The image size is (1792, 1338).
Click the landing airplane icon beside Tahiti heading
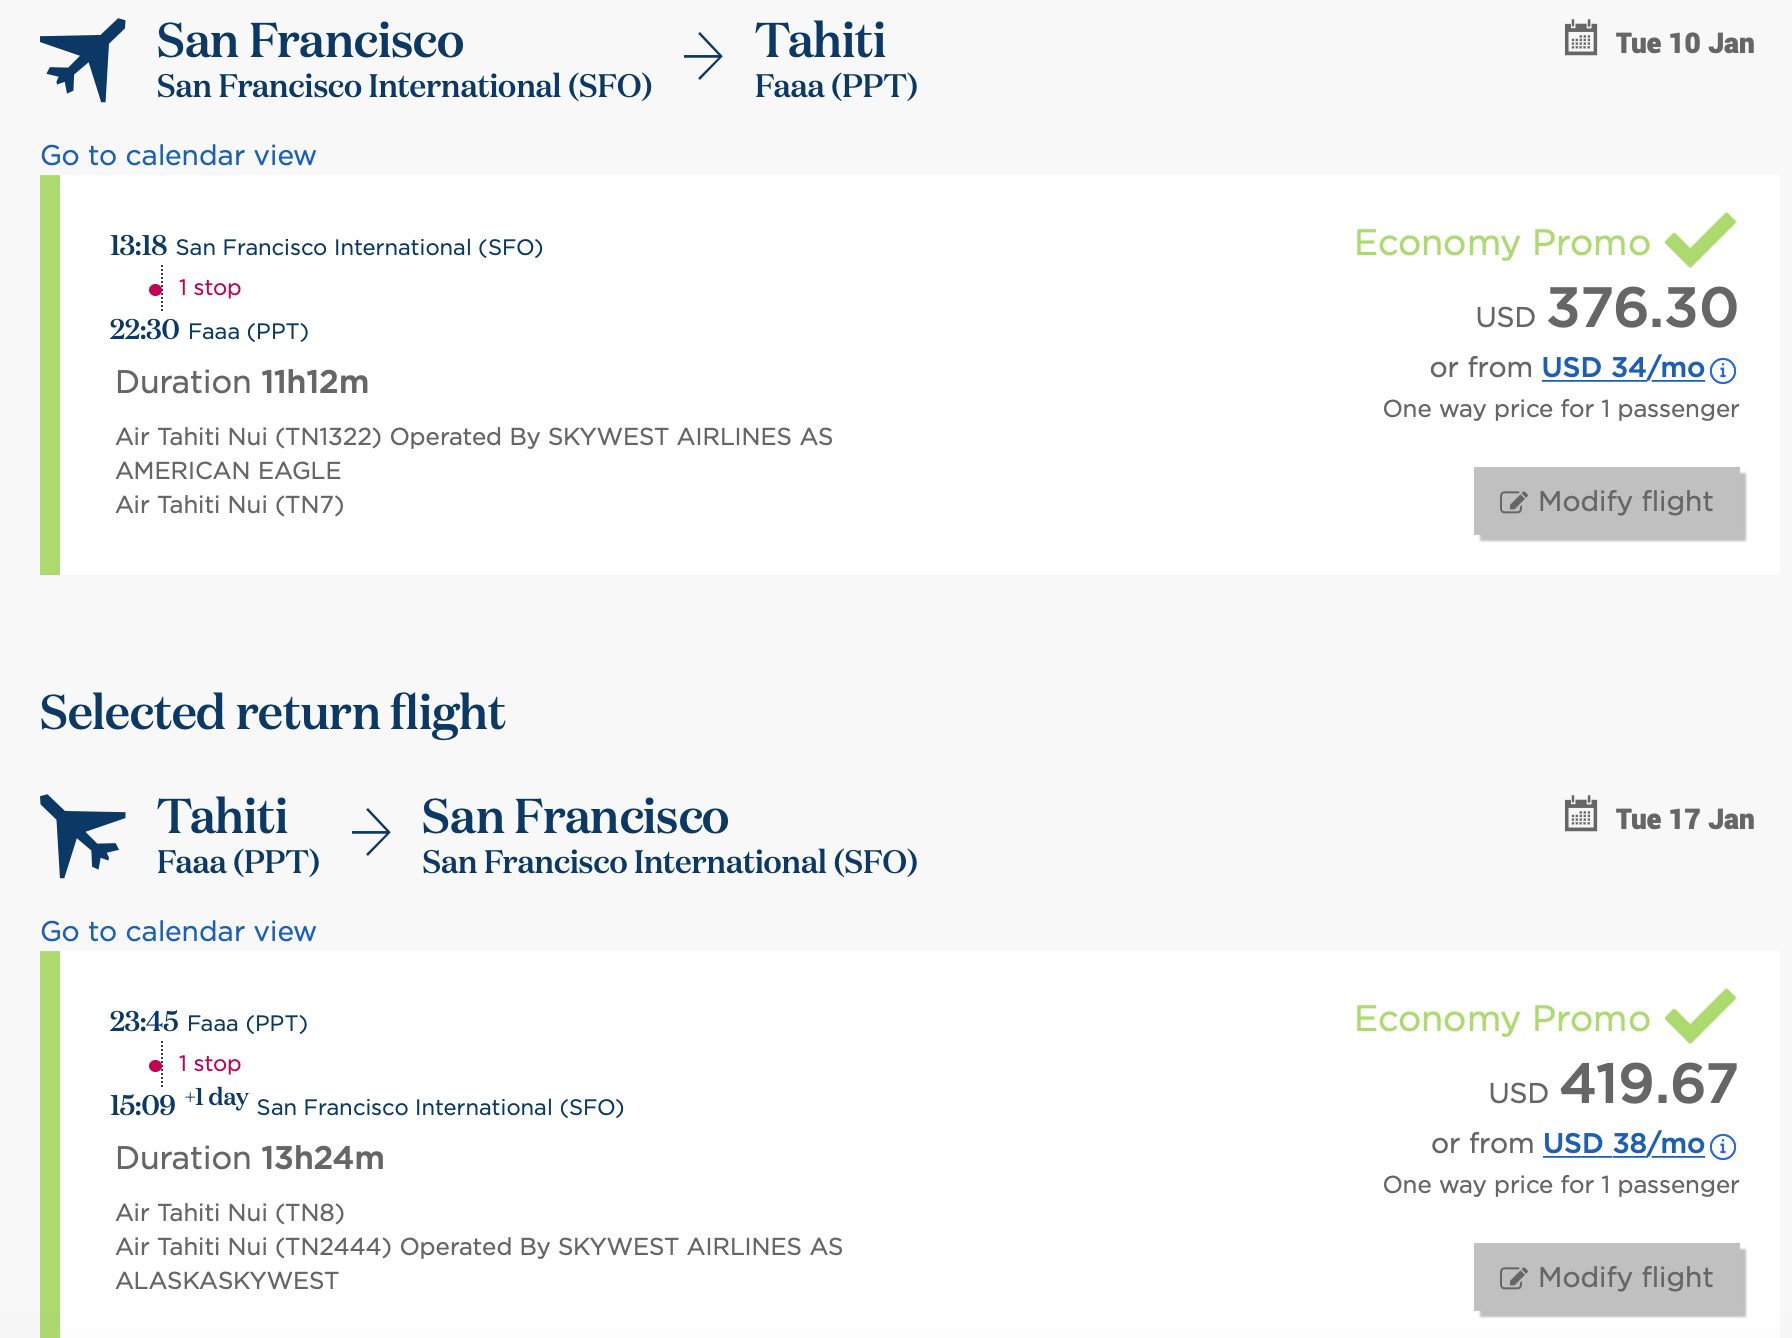(82, 834)
